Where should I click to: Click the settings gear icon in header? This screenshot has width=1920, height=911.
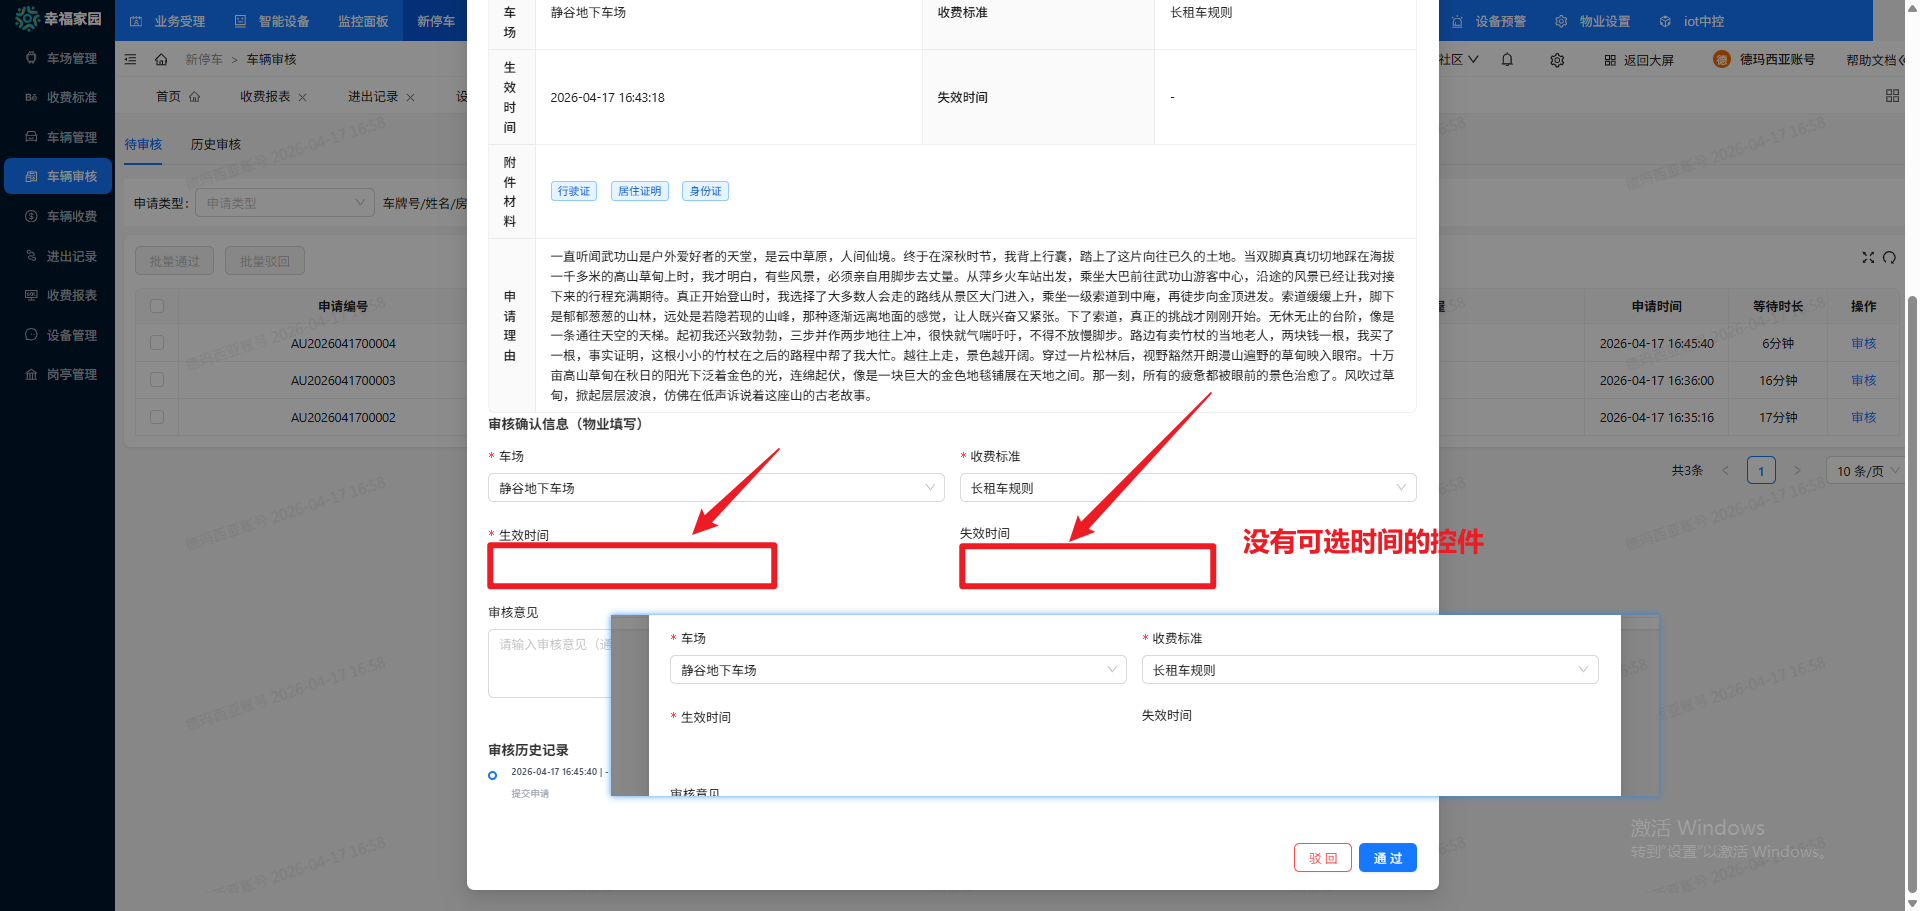pos(1557,60)
